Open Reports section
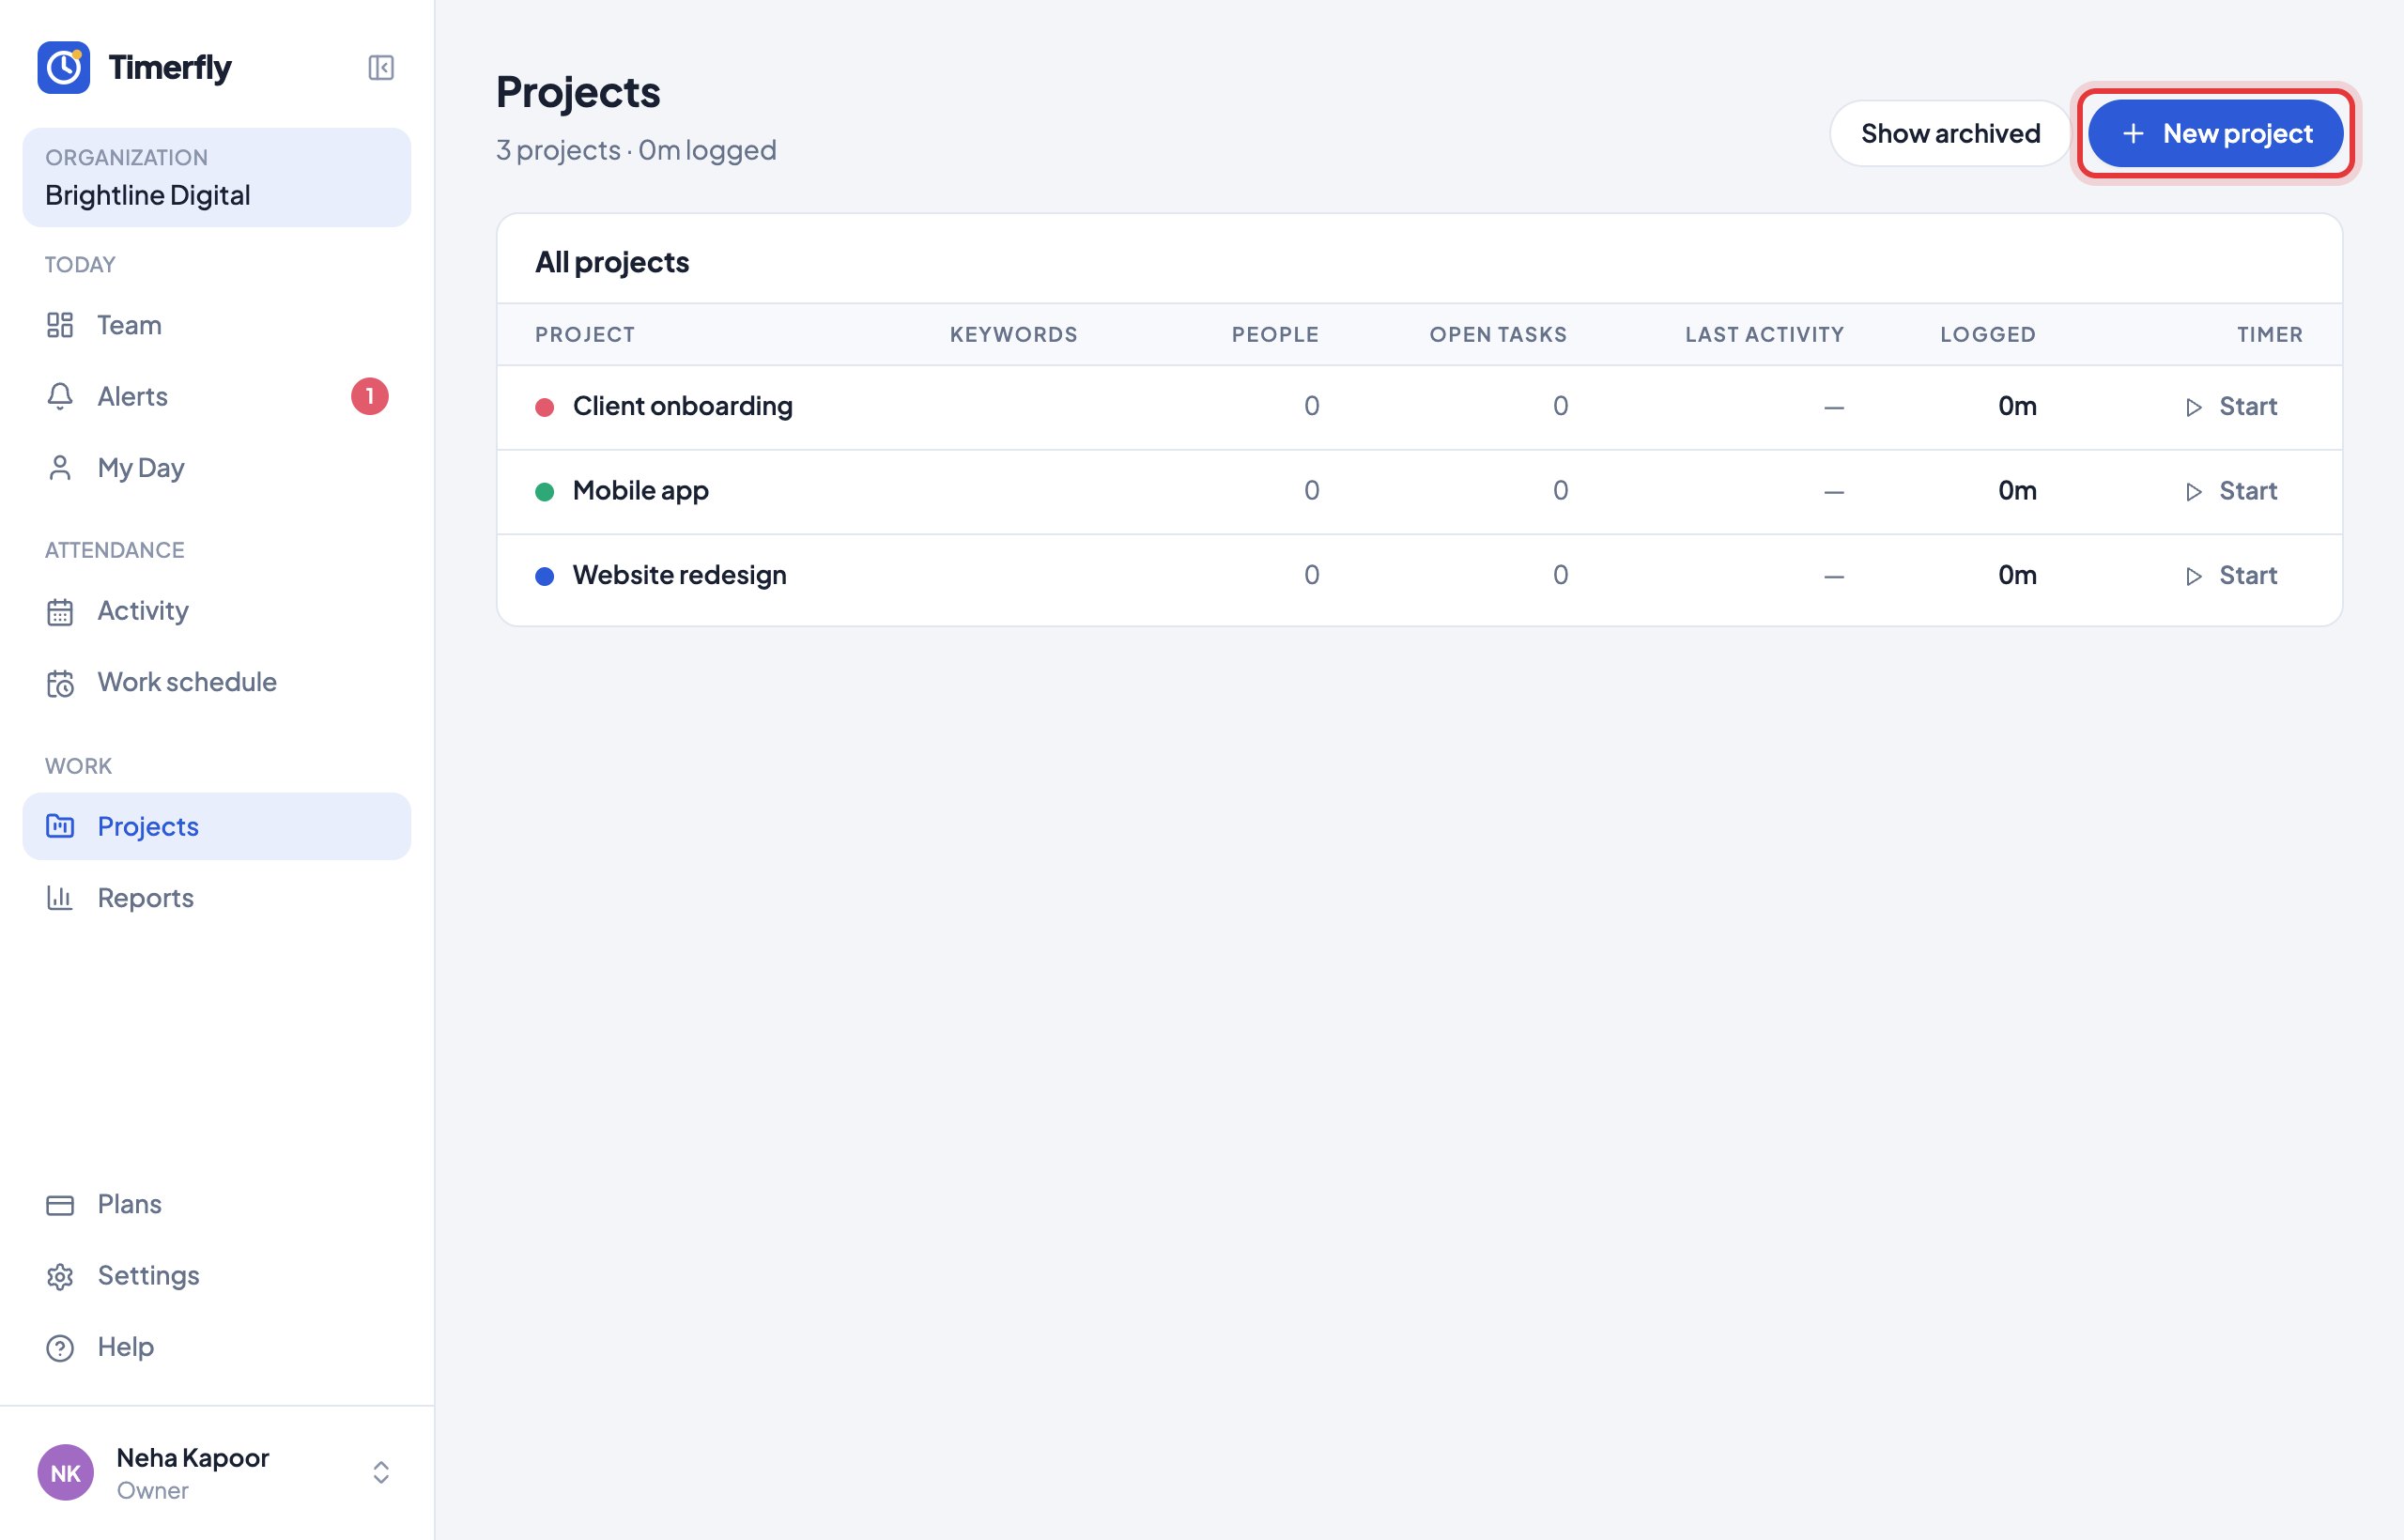This screenshot has width=2404, height=1540. click(217, 898)
